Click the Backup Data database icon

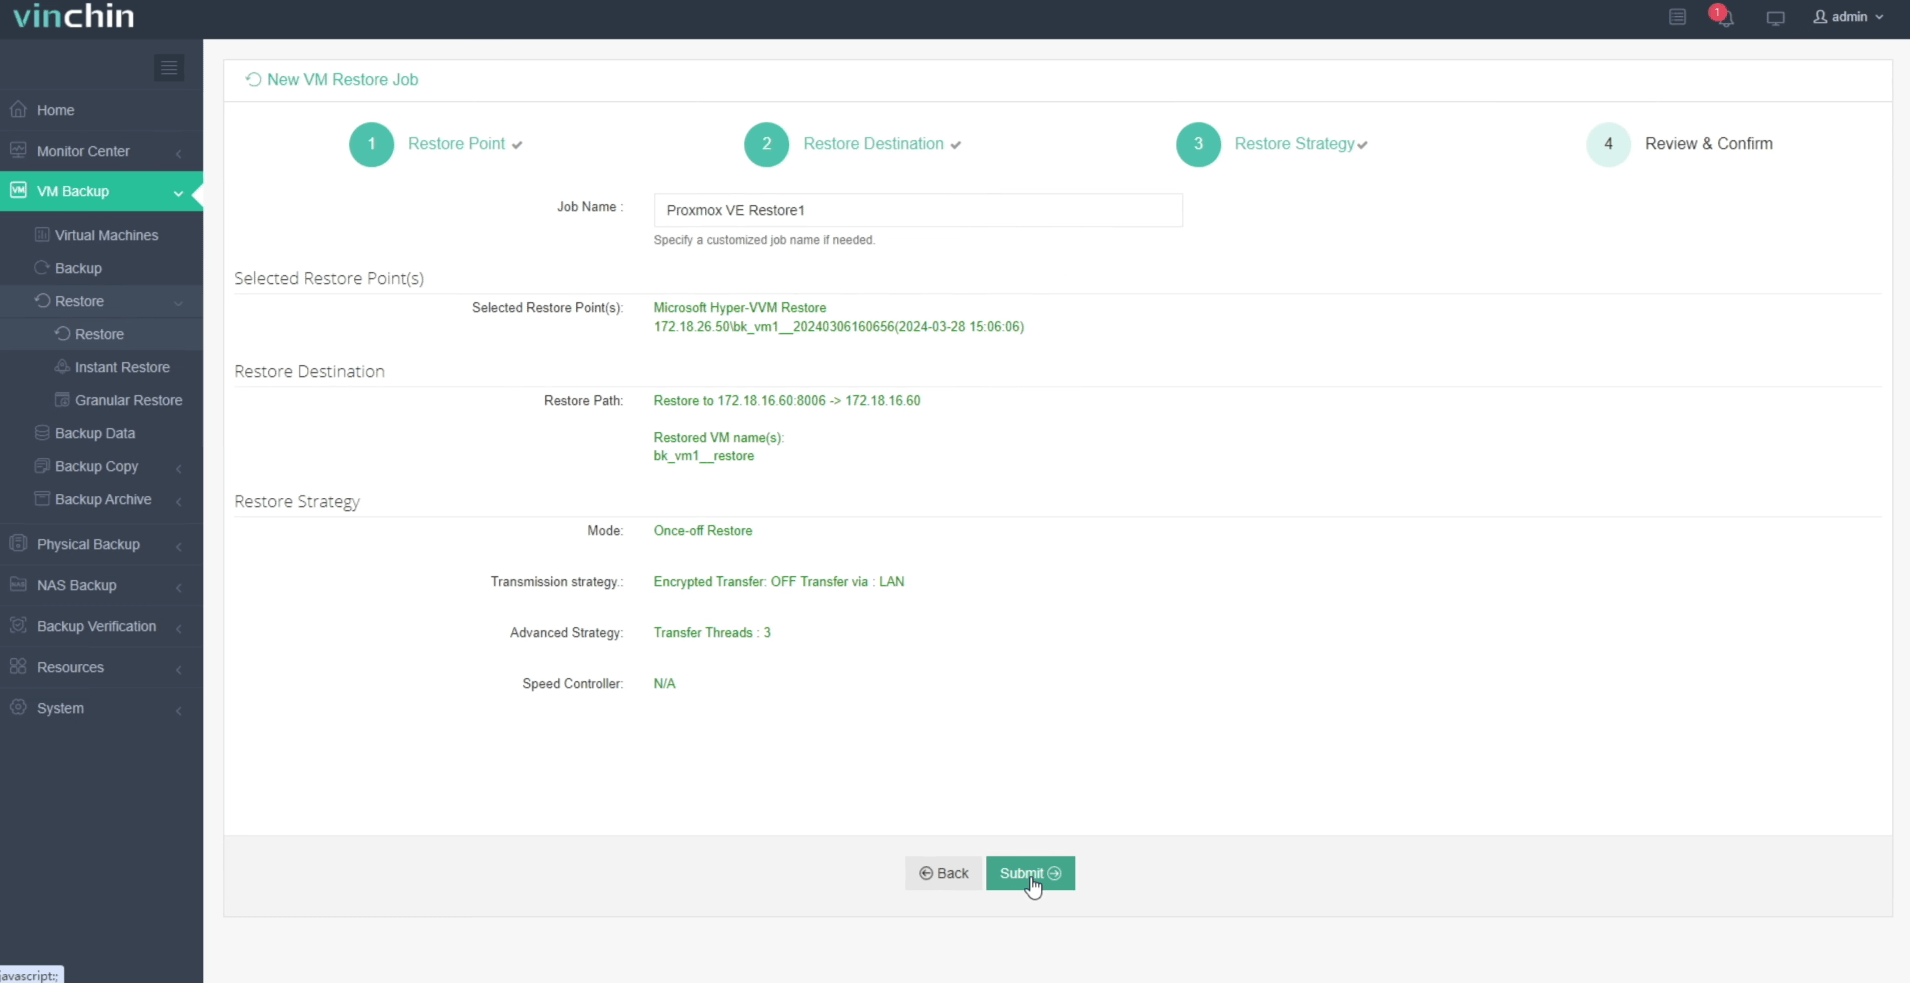tap(42, 433)
